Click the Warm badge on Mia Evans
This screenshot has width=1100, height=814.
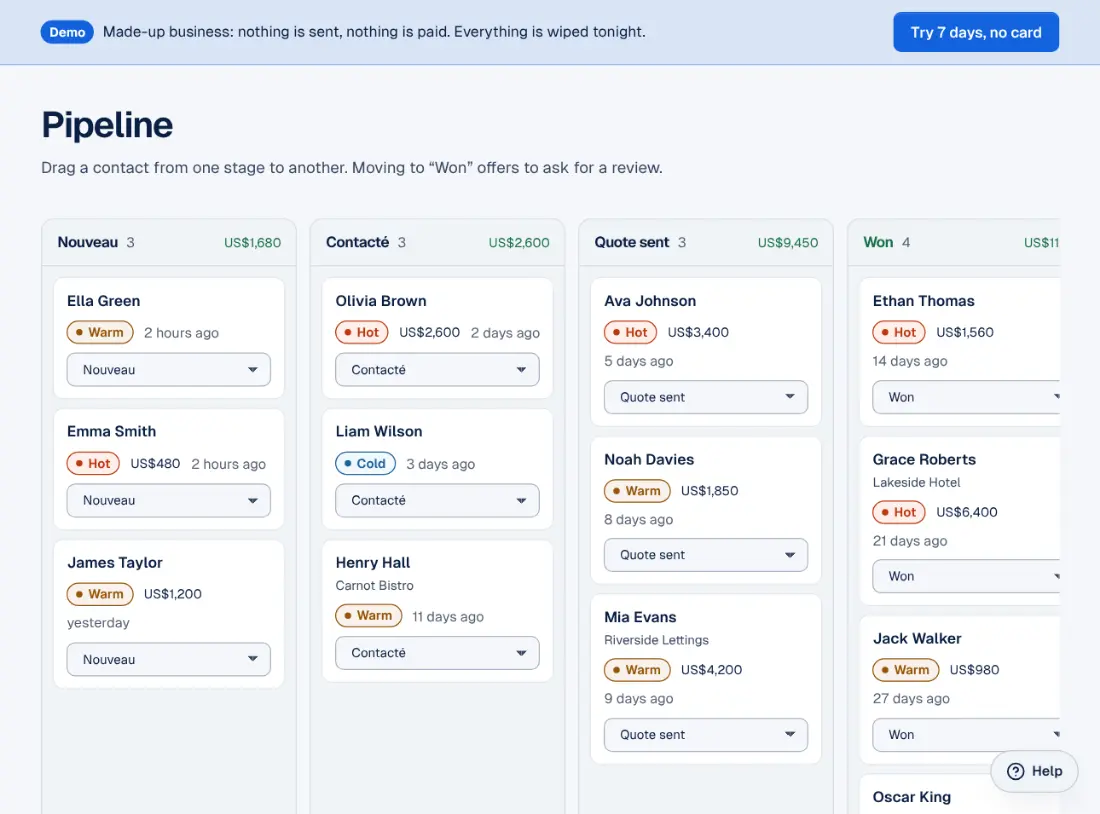point(637,670)
